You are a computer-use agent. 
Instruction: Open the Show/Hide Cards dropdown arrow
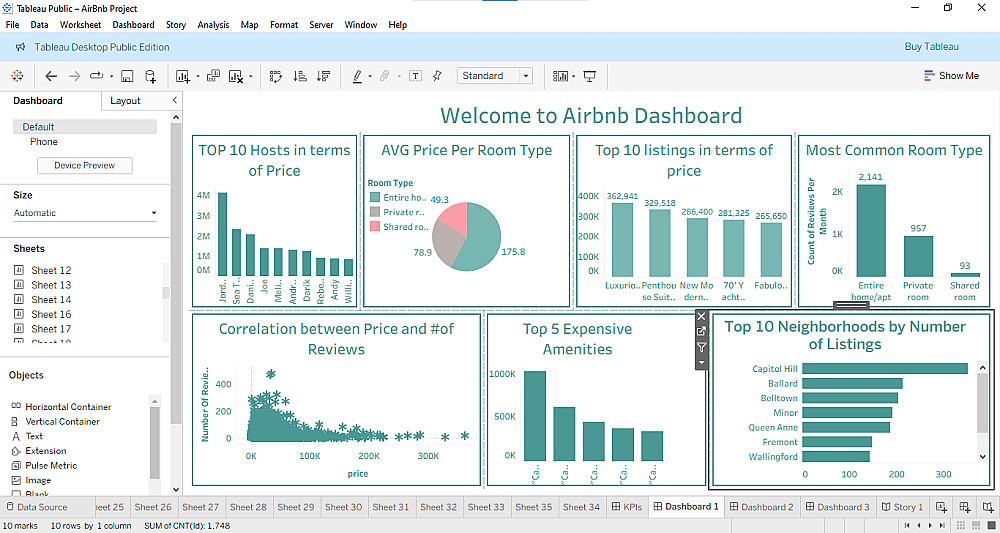pyautogui.click(x=574, y=77)
